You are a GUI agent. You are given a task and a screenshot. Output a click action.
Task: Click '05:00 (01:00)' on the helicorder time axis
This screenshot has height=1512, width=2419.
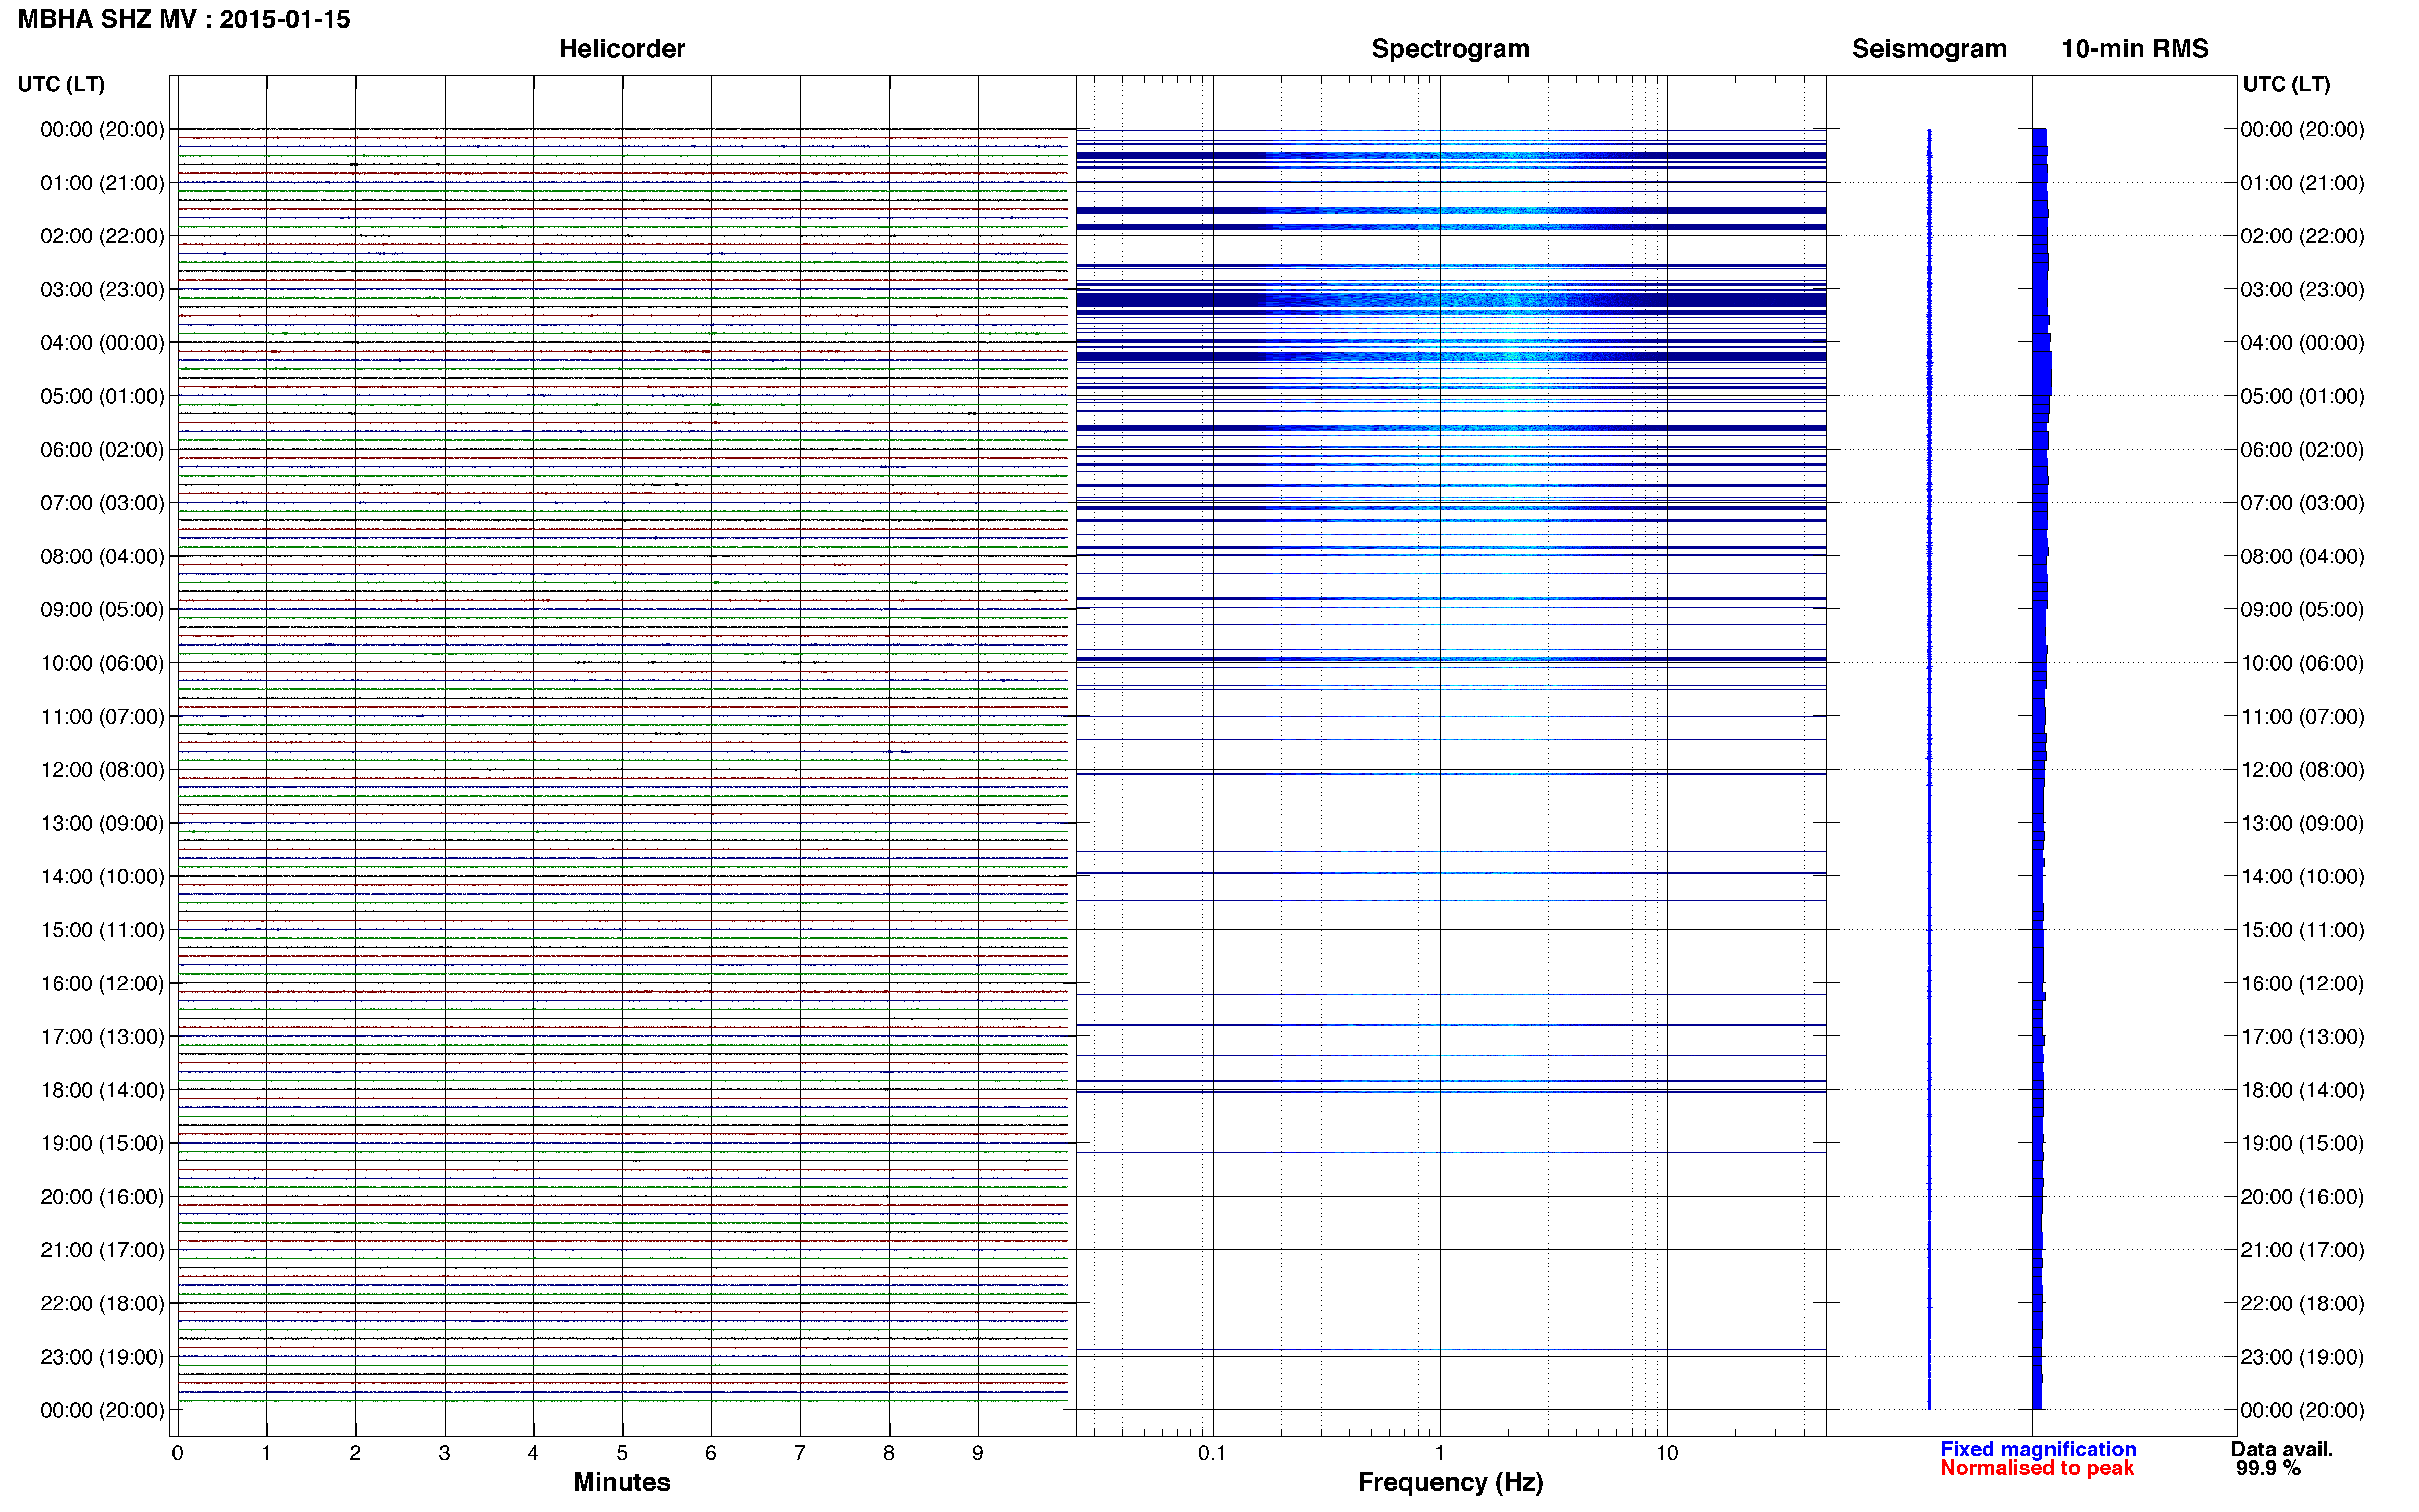click(102, 396)
